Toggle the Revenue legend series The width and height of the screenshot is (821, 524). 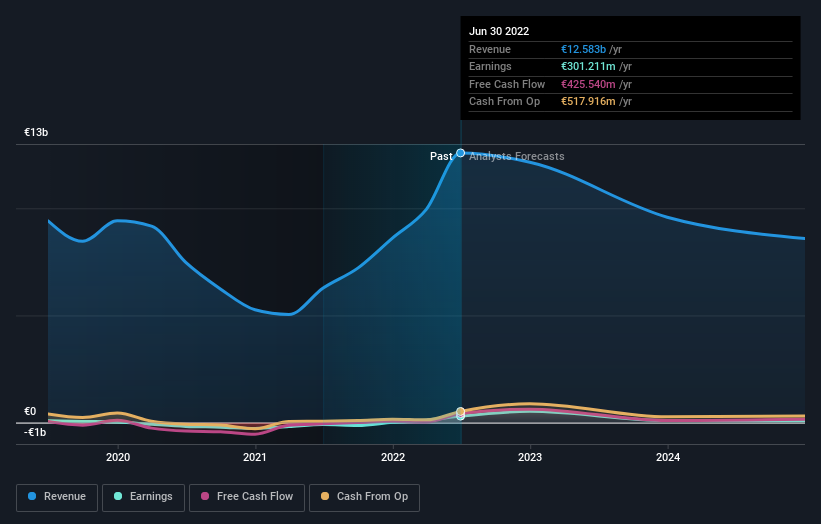tap(57, 497)
